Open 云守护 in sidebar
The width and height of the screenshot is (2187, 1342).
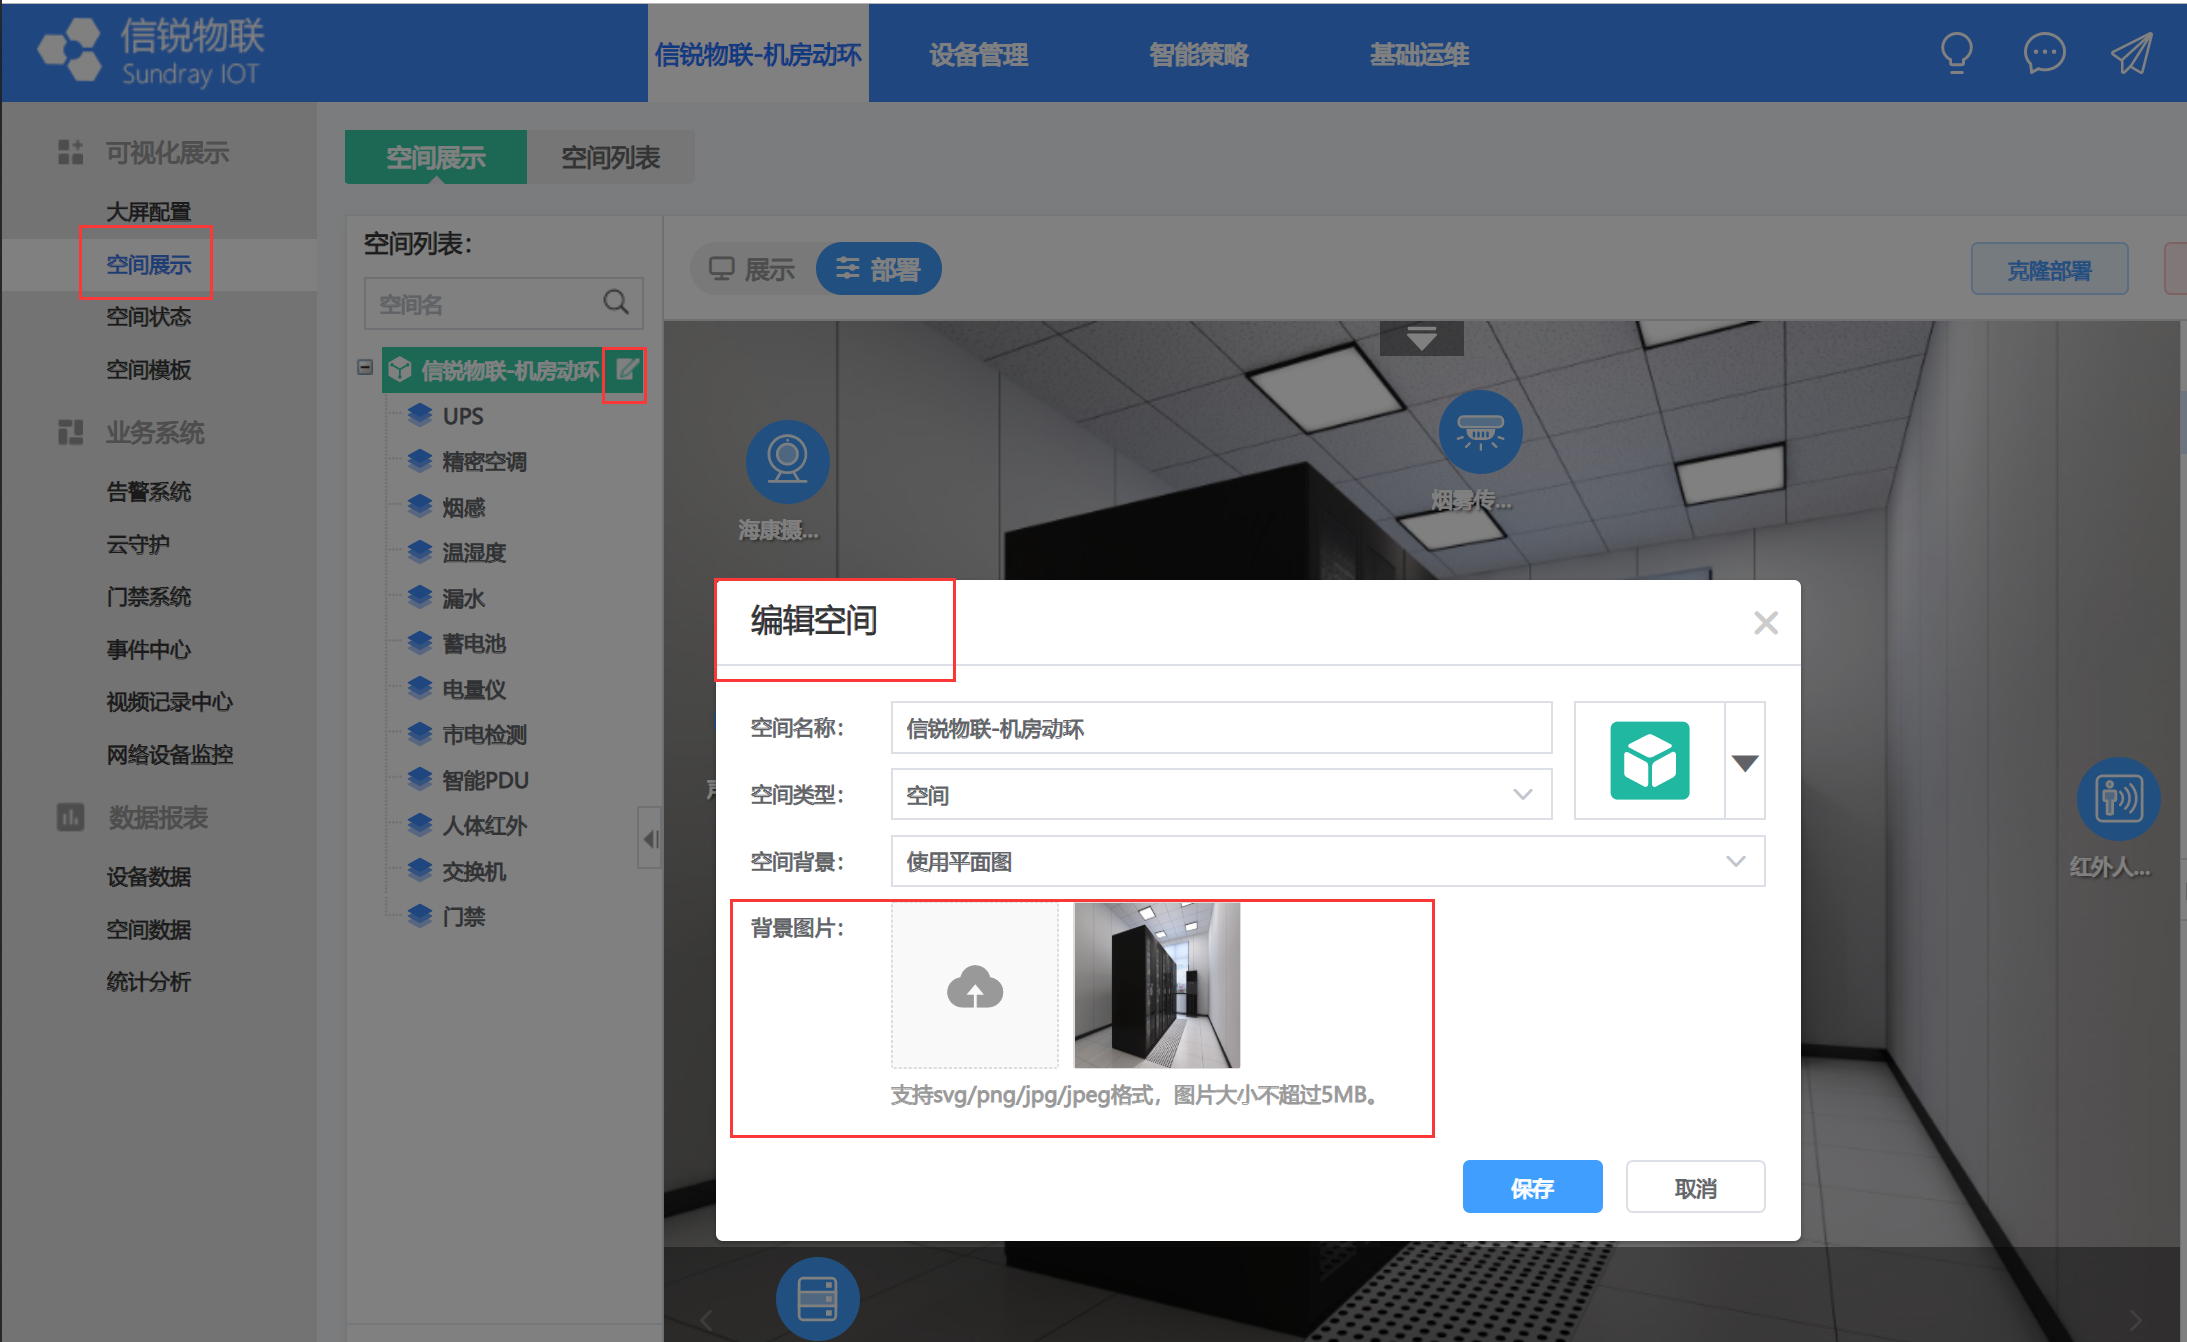click(x=138, y=544)
